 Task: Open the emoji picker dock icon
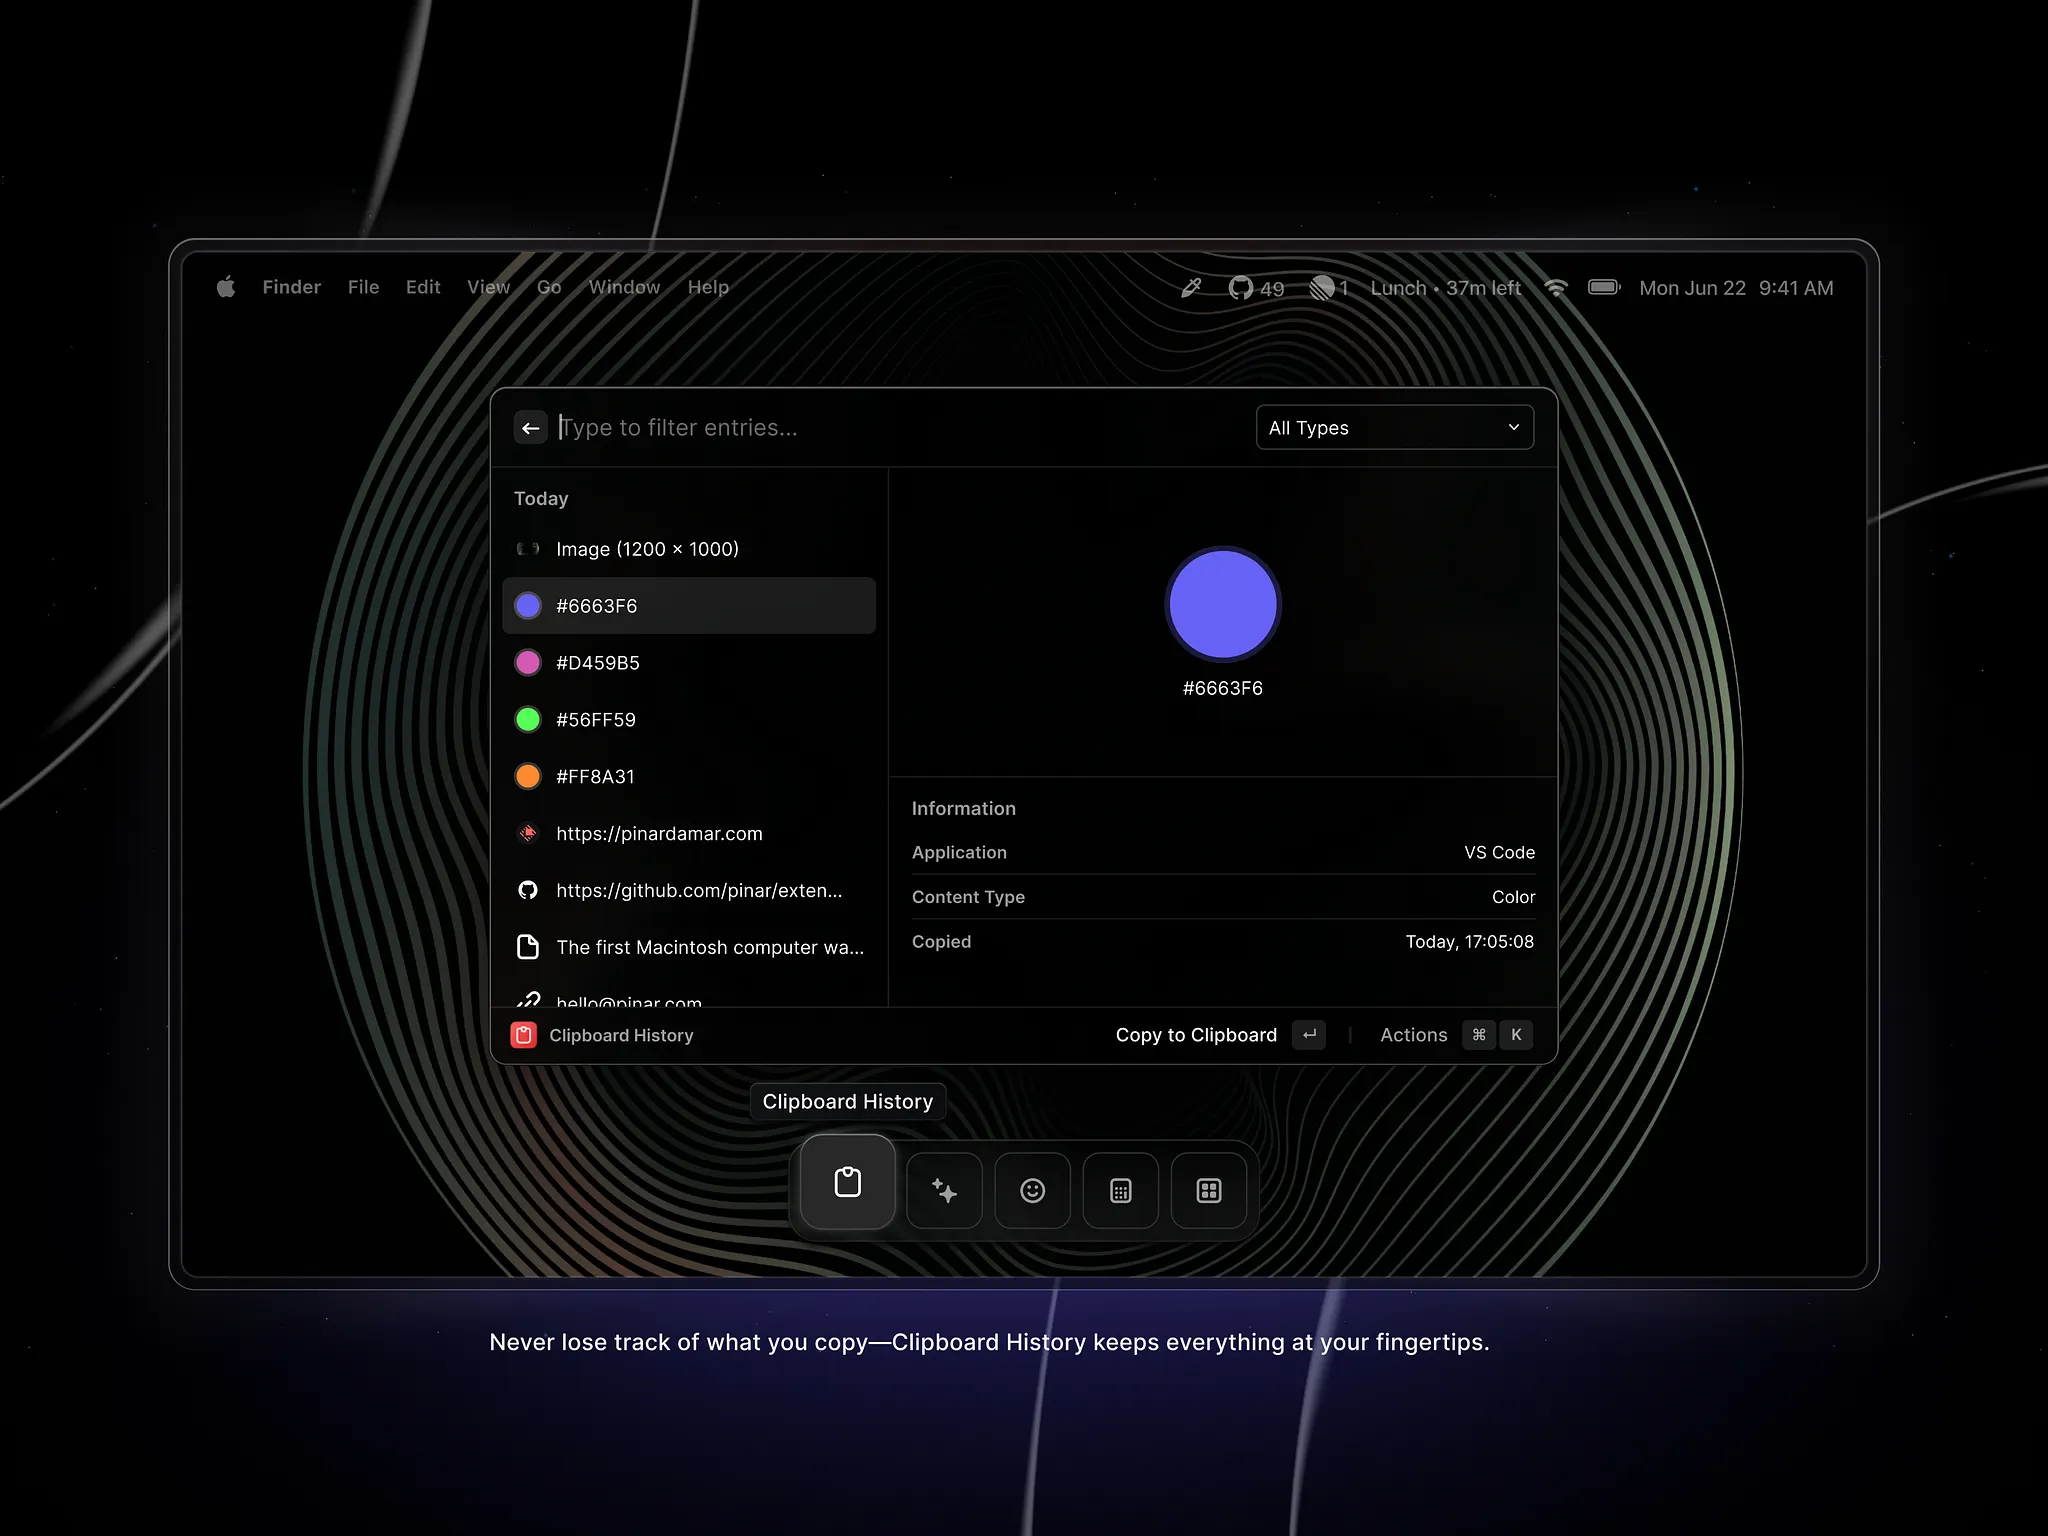(x=1032, y=1191)
